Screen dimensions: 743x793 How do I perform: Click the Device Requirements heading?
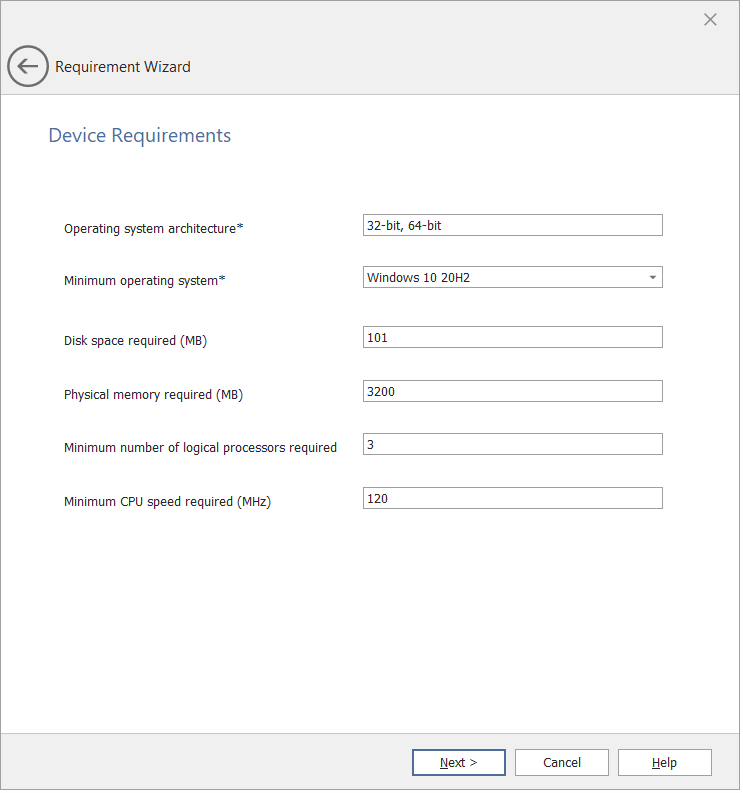click(139, 136)
